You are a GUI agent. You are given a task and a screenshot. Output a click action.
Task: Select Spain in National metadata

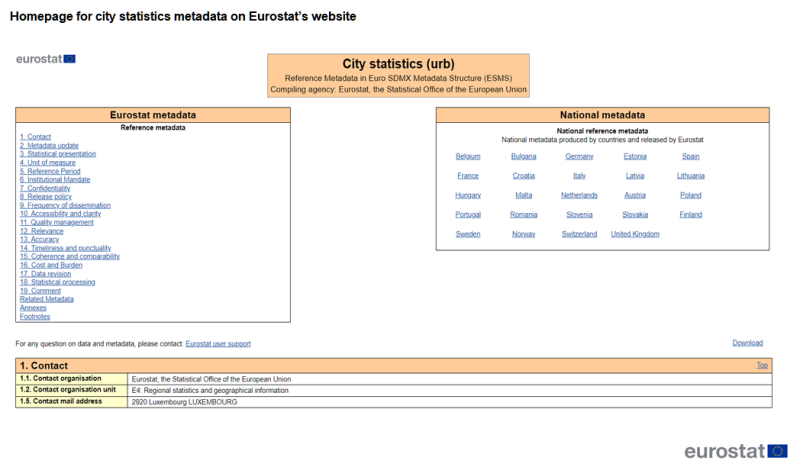[x=690, y=157]
